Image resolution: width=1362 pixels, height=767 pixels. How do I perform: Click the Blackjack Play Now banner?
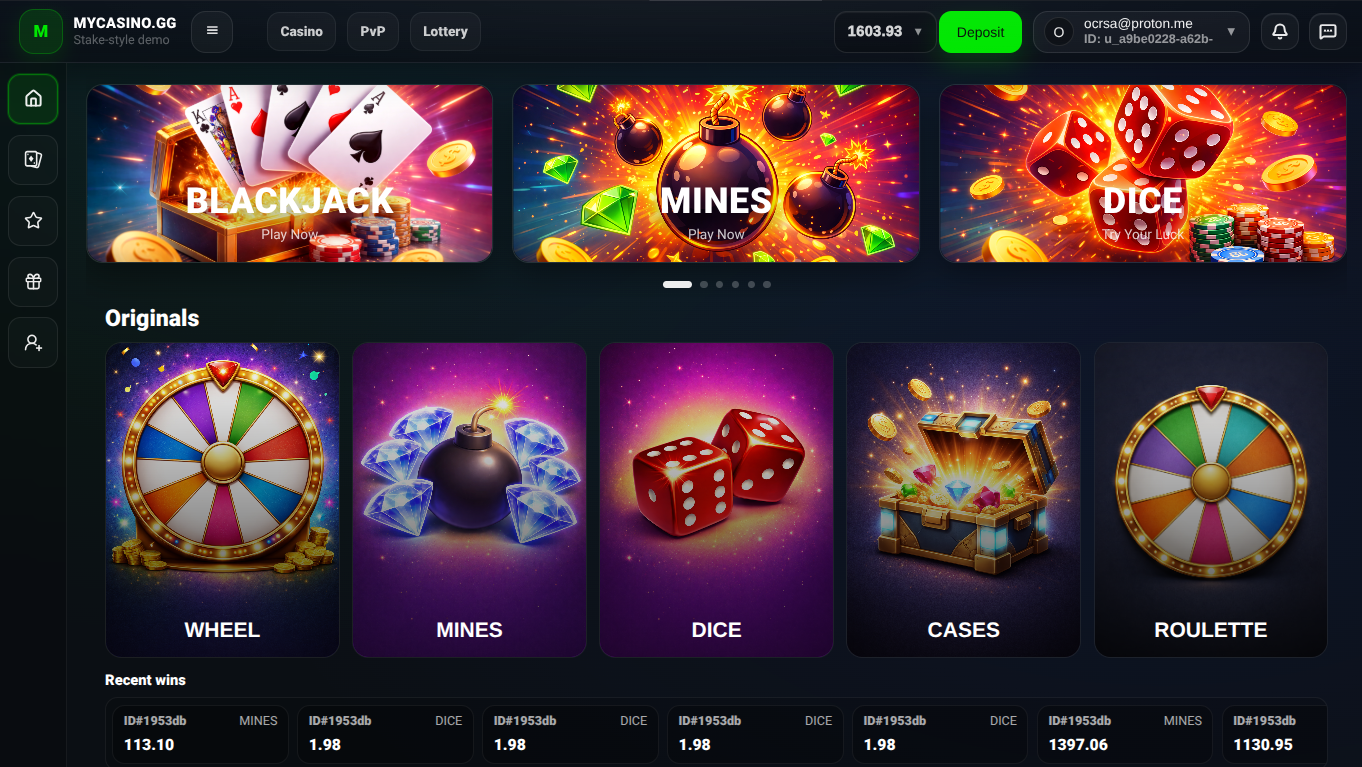tap(290, 173)
